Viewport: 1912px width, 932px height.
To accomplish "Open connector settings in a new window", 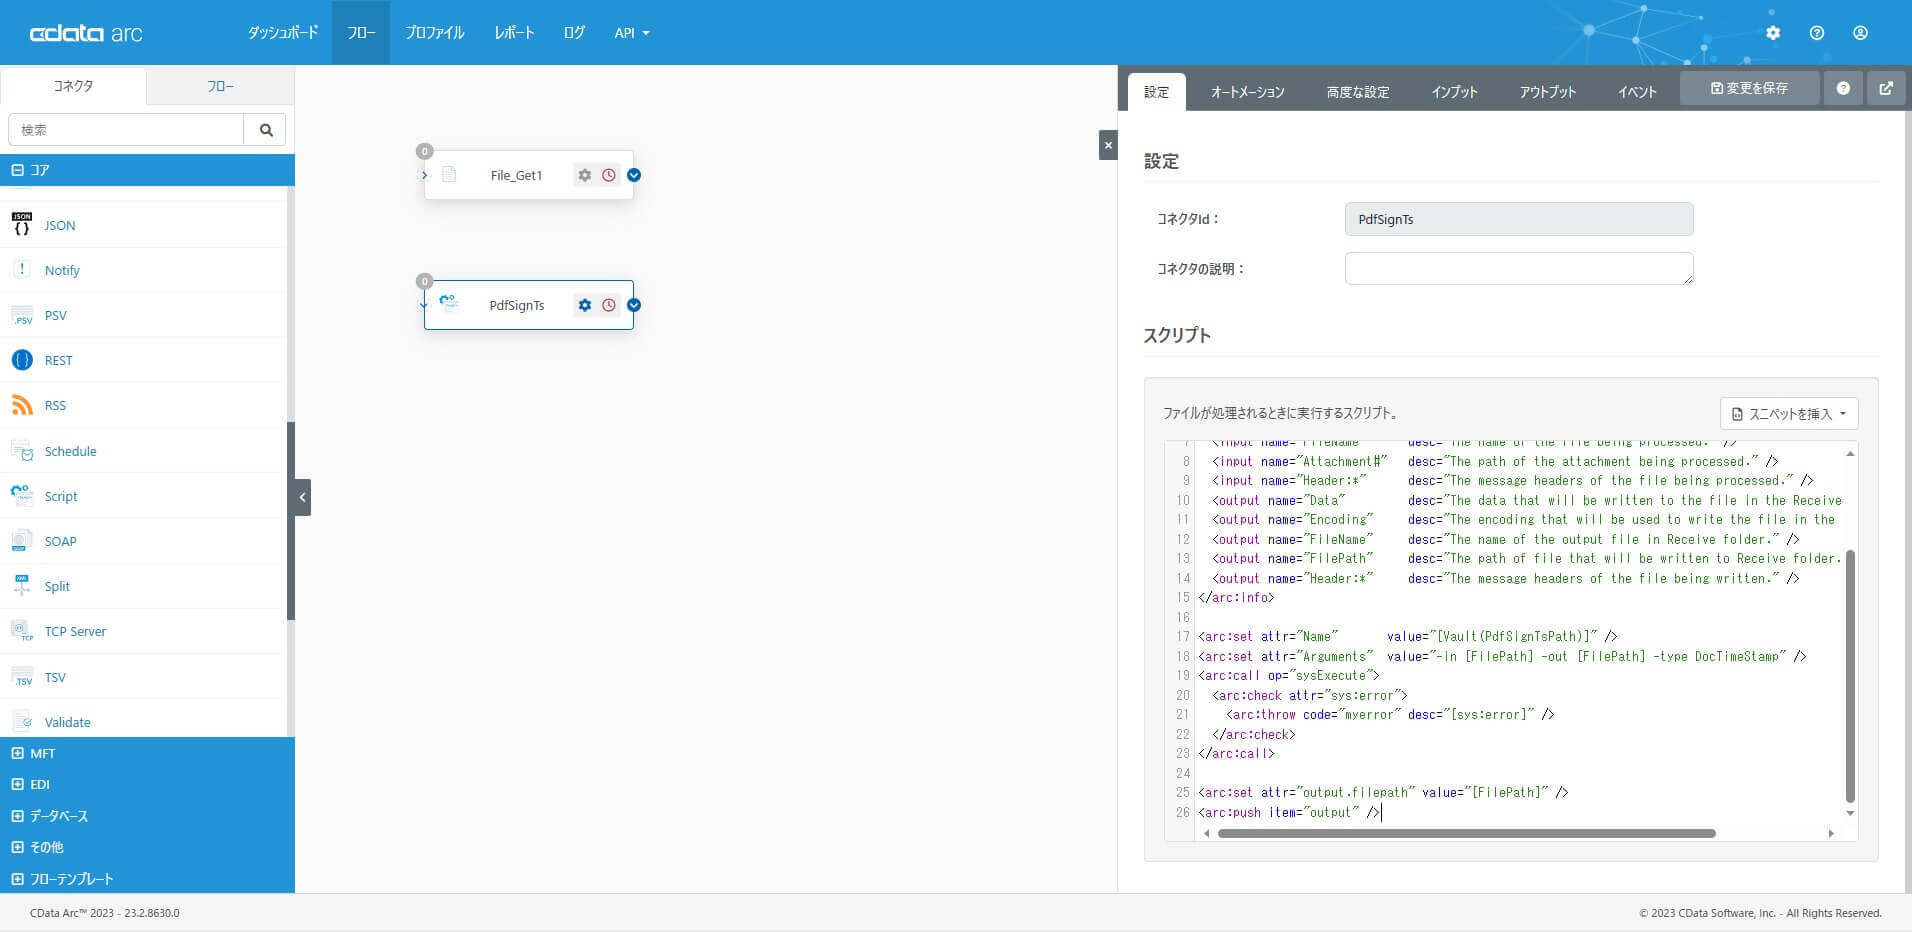I will [1886, 88].
